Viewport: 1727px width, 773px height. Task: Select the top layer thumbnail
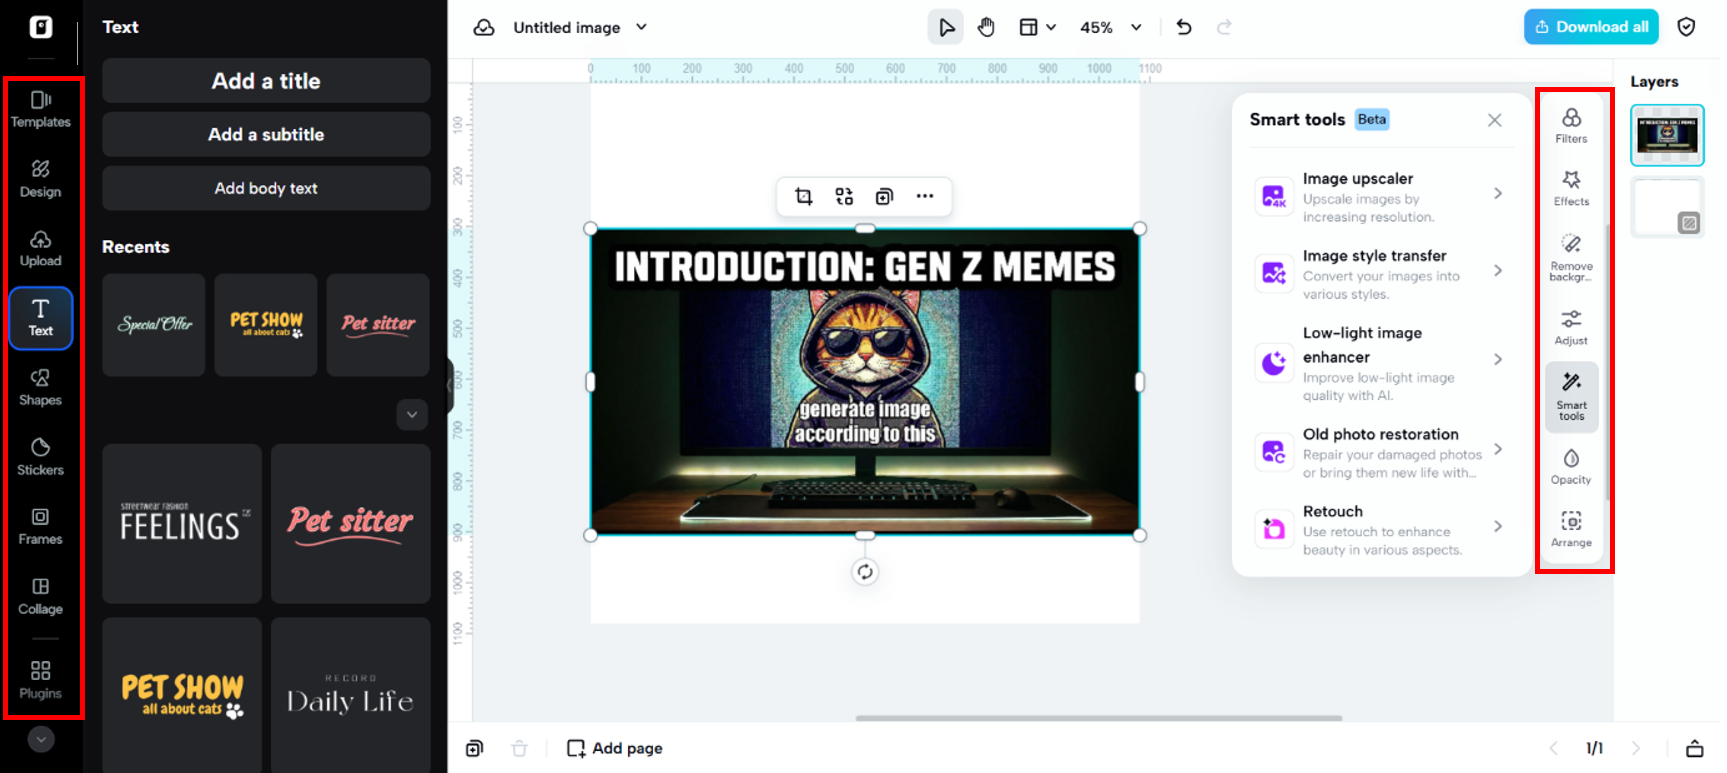(x=1666, y=135)
